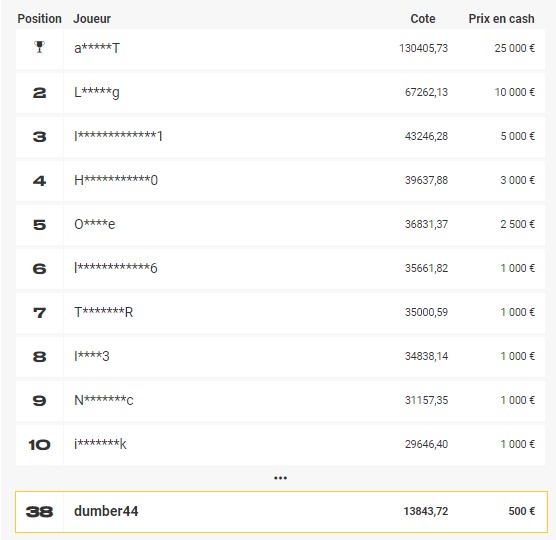Click the 13843,72 cote value
This screenshot has height=540, width=556.
point(426,511)
